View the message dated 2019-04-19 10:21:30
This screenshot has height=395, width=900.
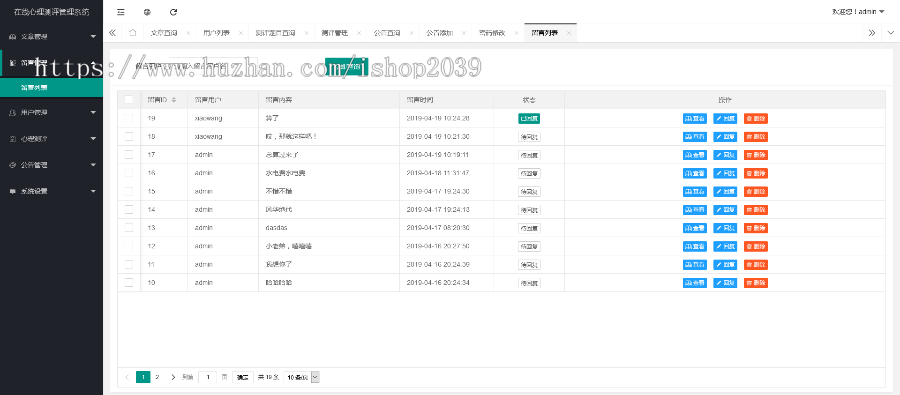coord(695,137)
